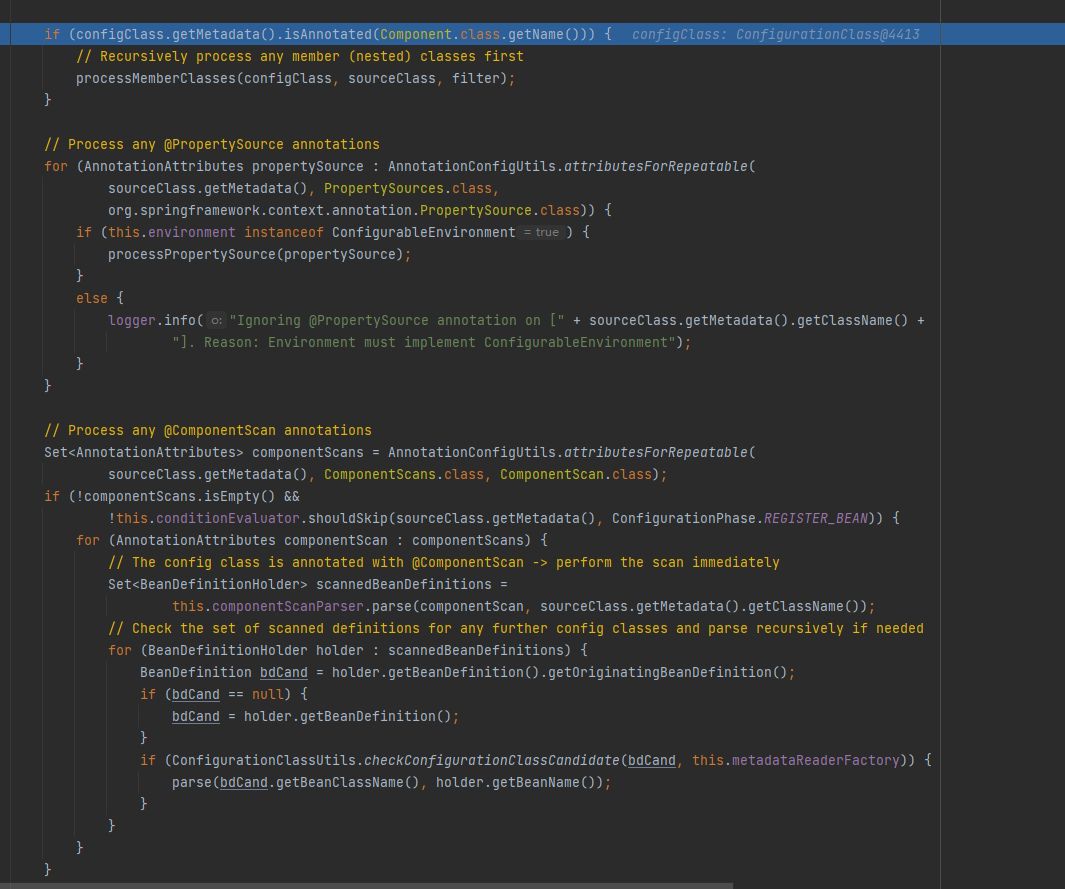Click 'ComponentScans' class reference with plural s

point(380,475)
